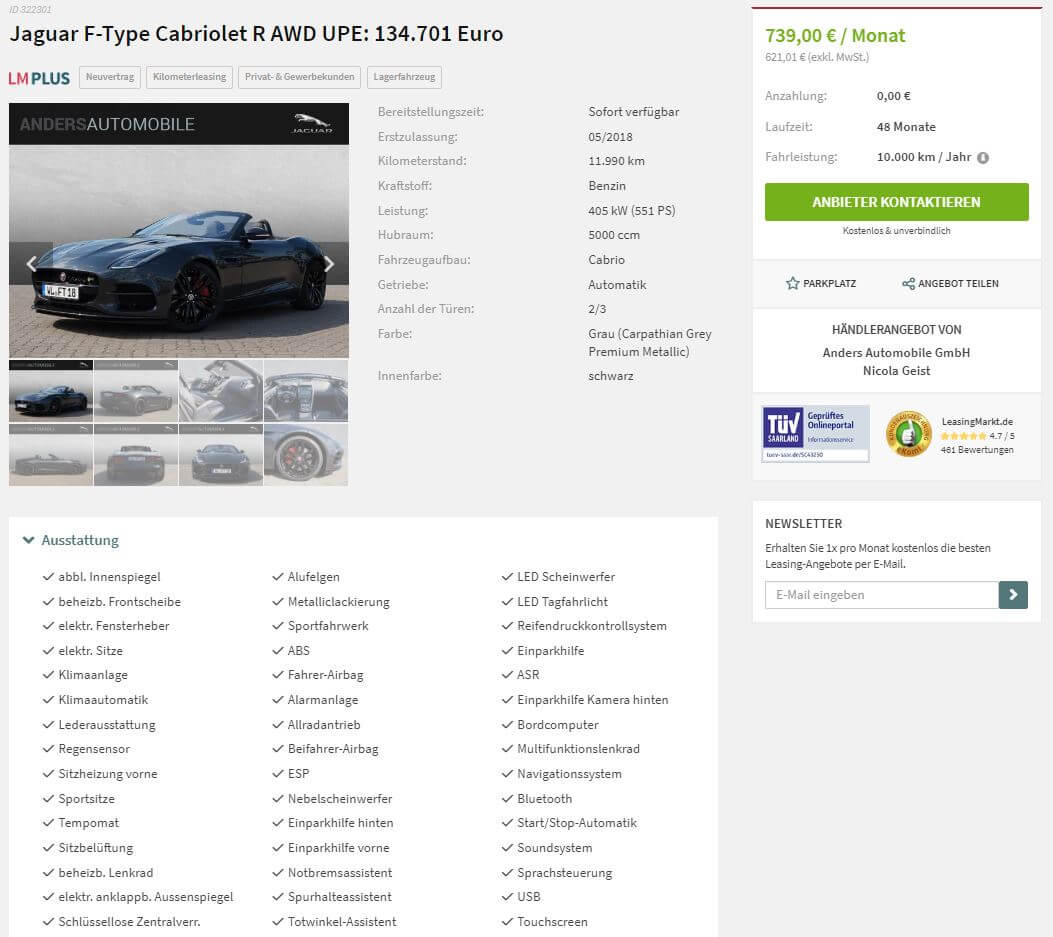
Task: Open the interior cockpit thumbnail
Action: pos(306,391)
